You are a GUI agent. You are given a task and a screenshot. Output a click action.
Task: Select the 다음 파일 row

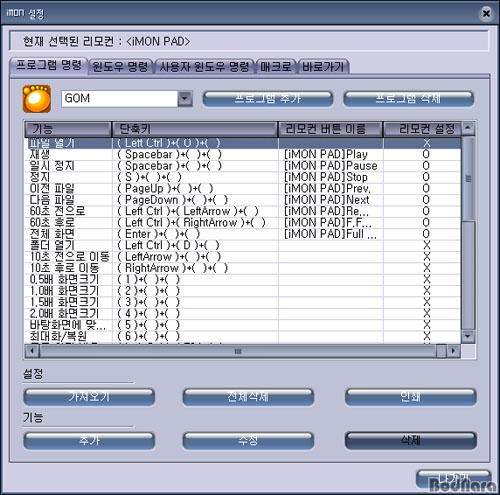coord(243,200)
